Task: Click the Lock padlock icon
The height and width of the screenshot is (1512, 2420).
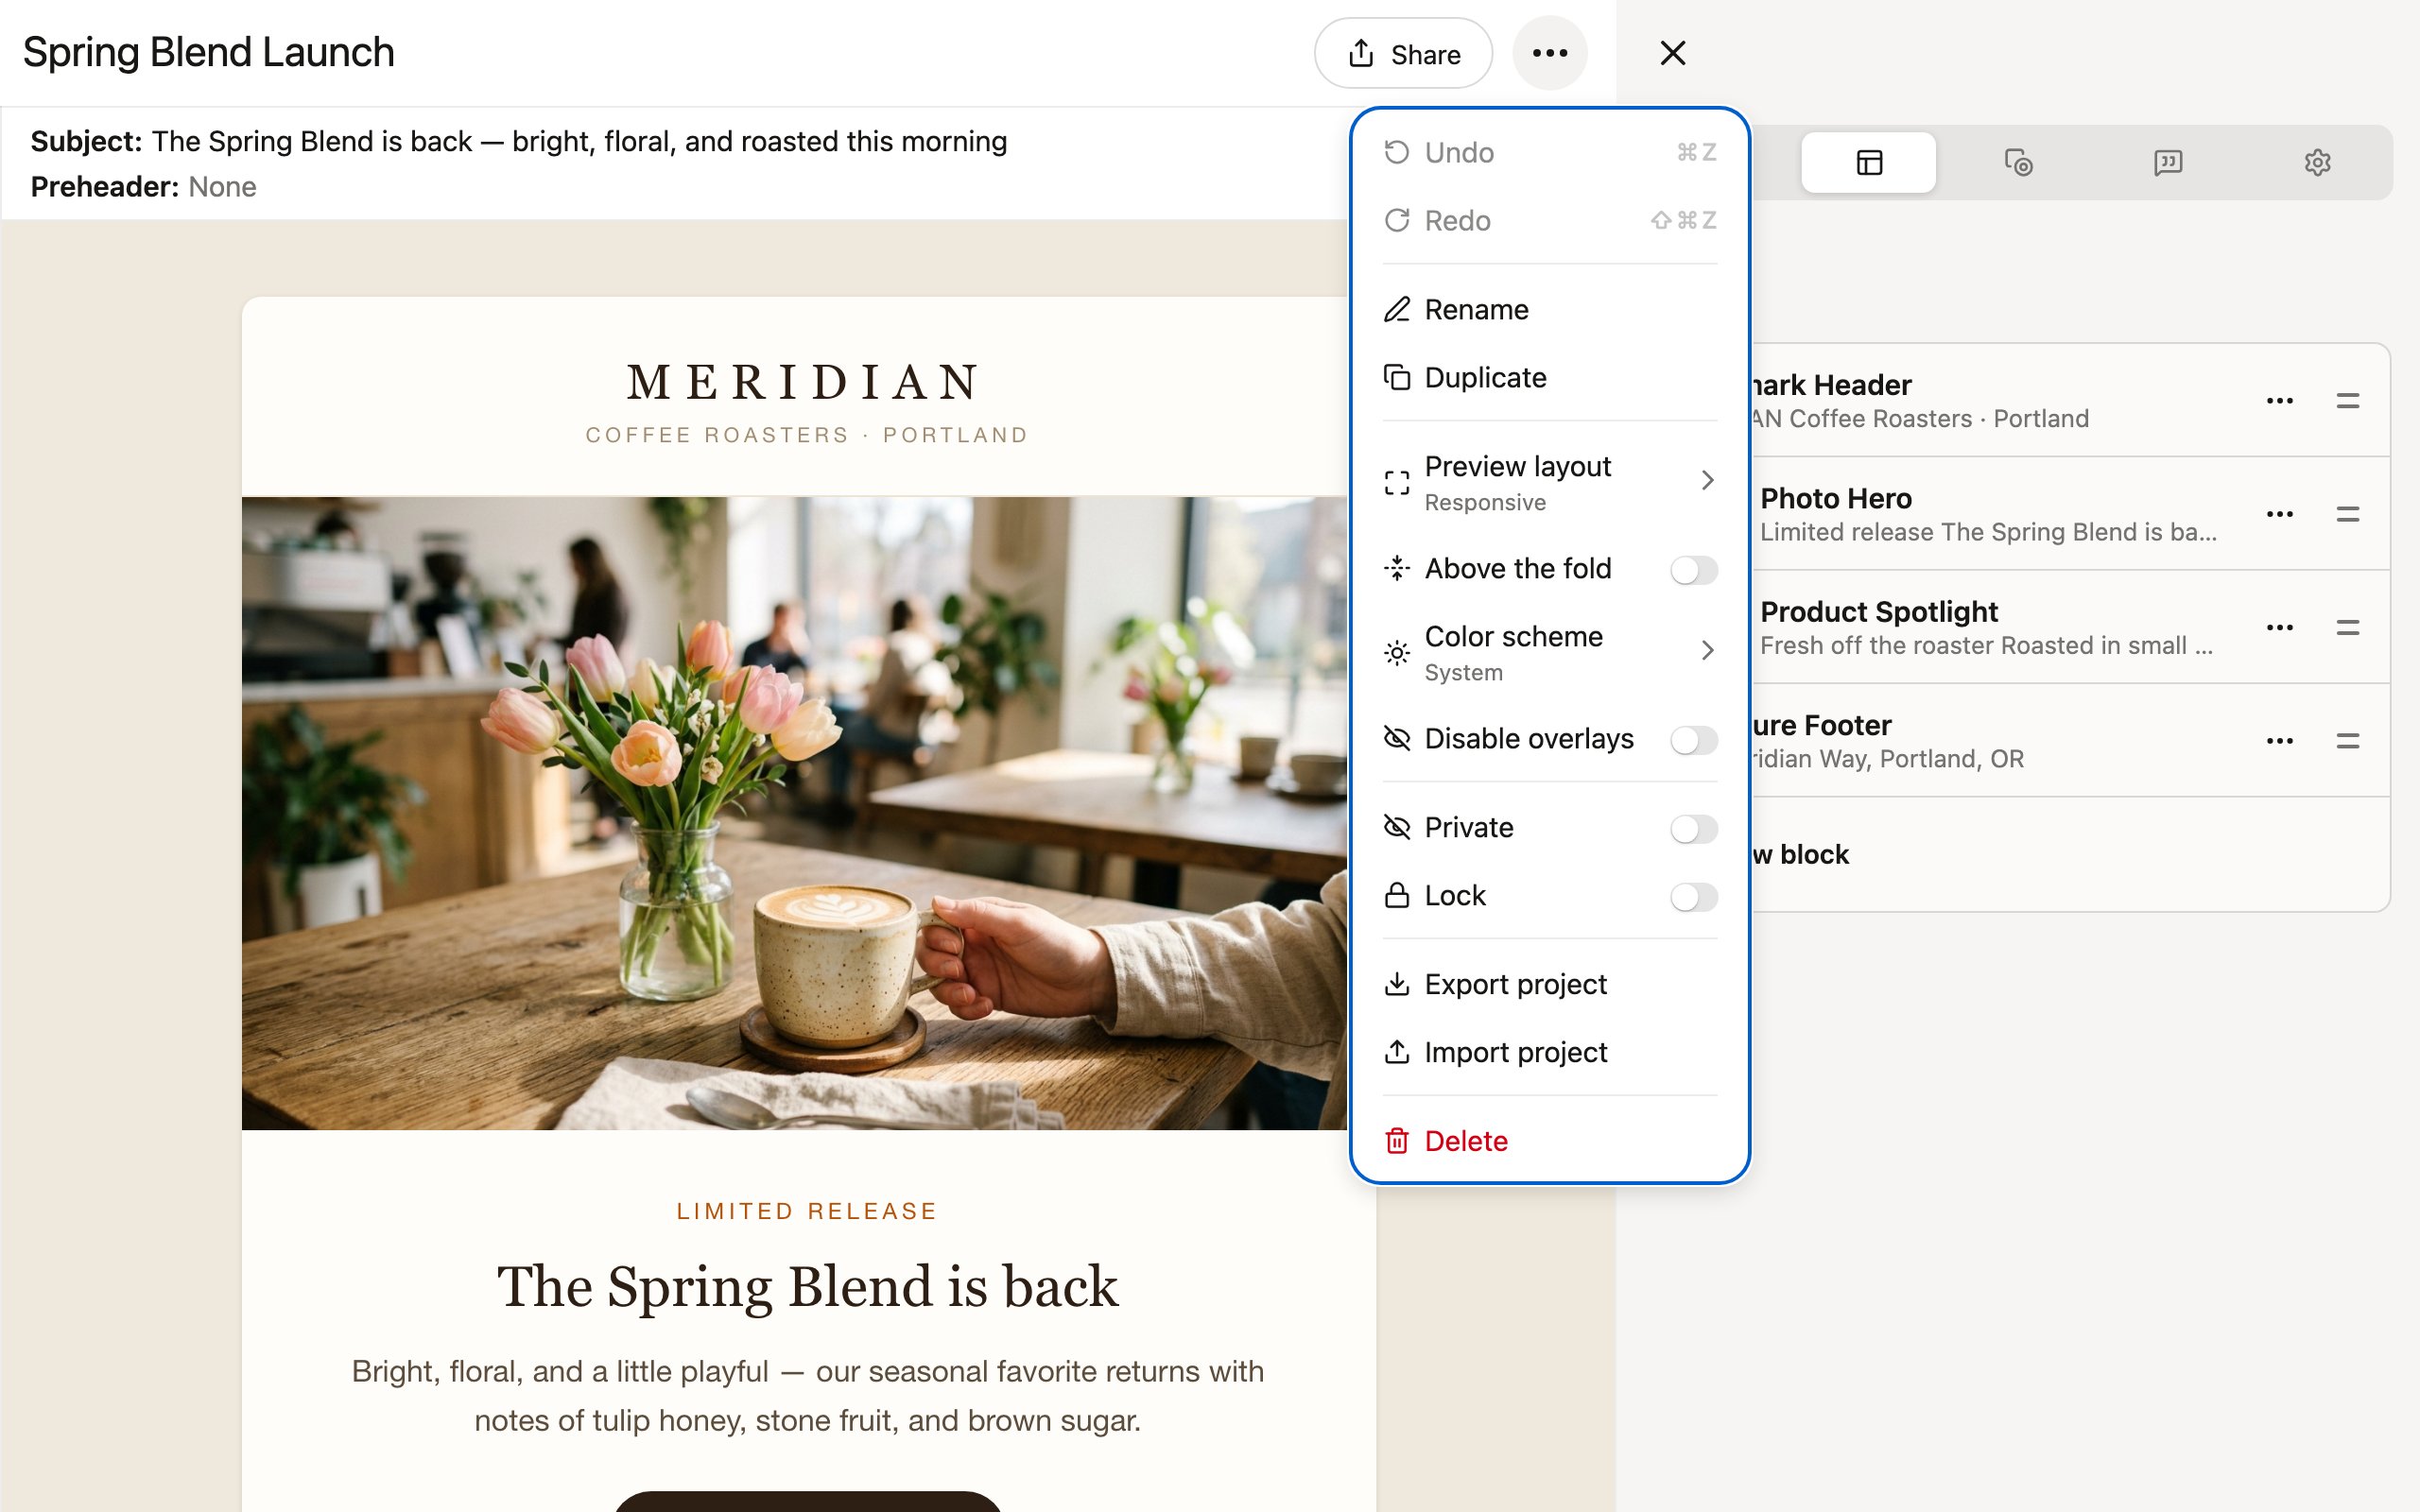Action: (1396, 895)
